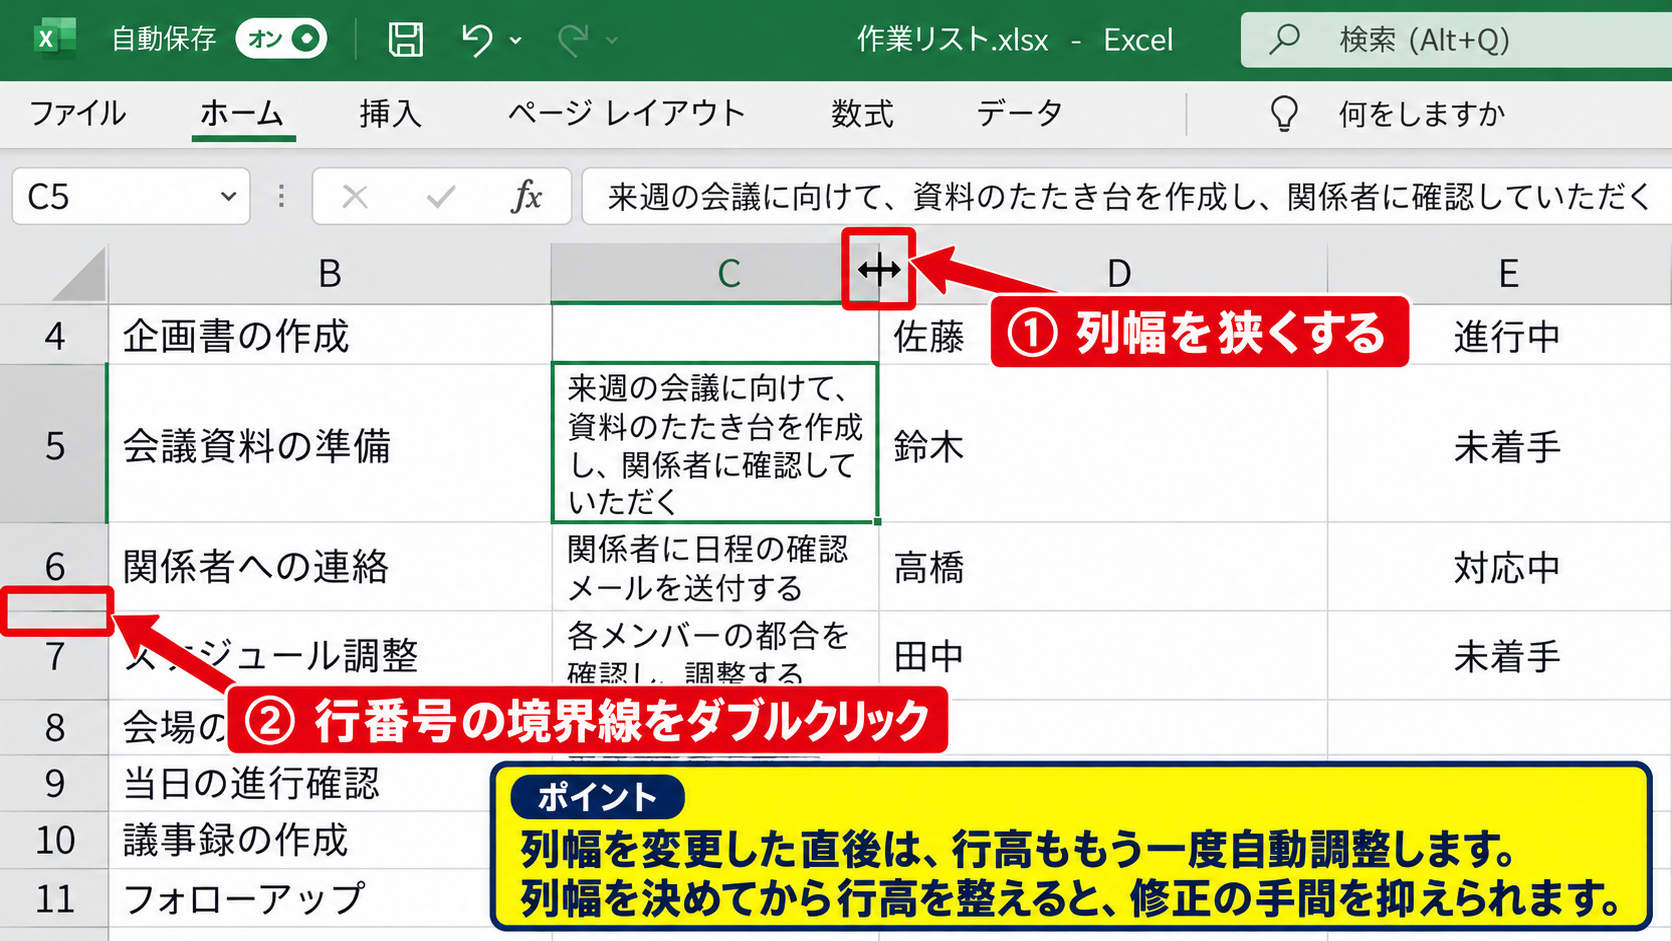This screenshot has height=941, width=1672.
Task: Click the fx insert function icon
Action: tap(527, 196)
